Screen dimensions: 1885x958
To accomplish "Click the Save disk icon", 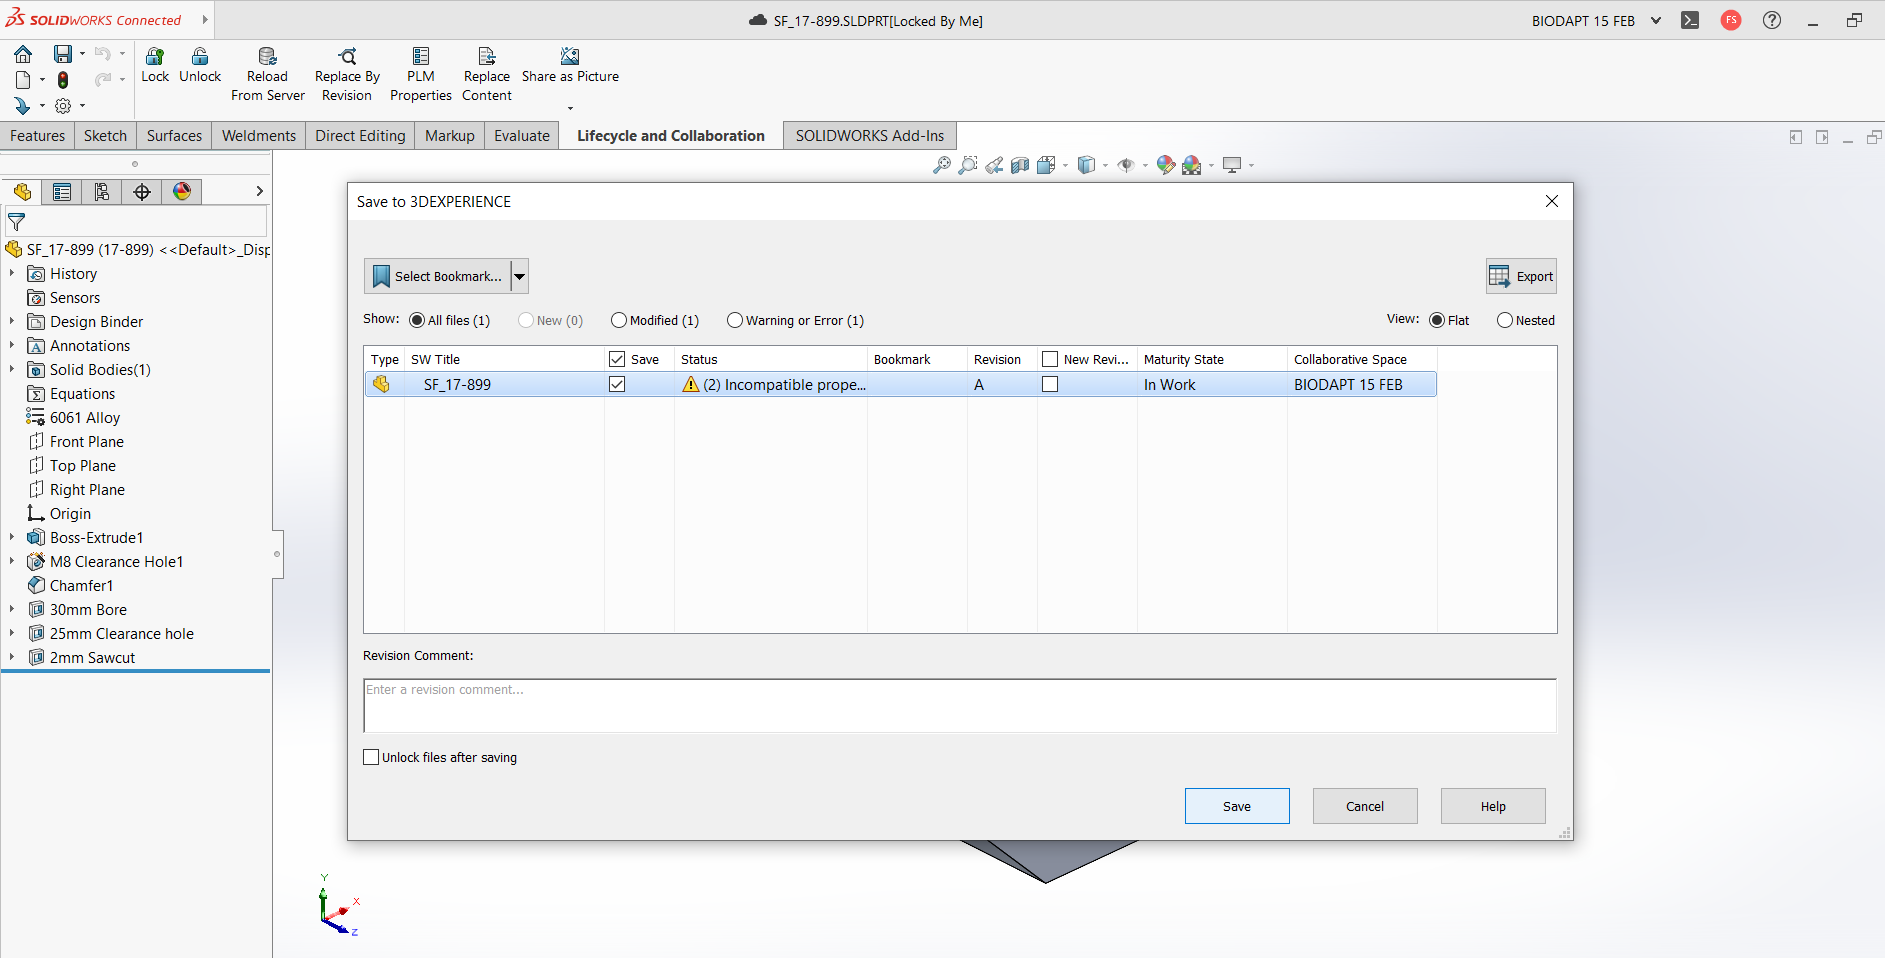I will (63, 54).
